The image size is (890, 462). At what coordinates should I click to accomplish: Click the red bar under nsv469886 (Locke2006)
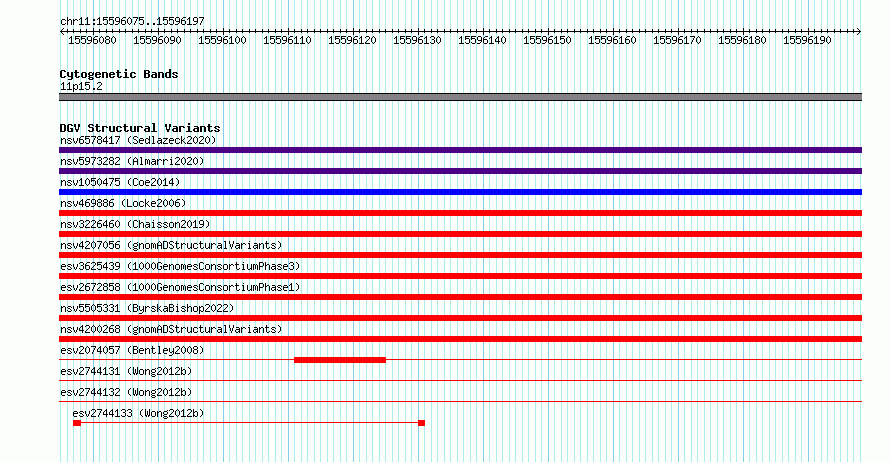click(460, 213)
